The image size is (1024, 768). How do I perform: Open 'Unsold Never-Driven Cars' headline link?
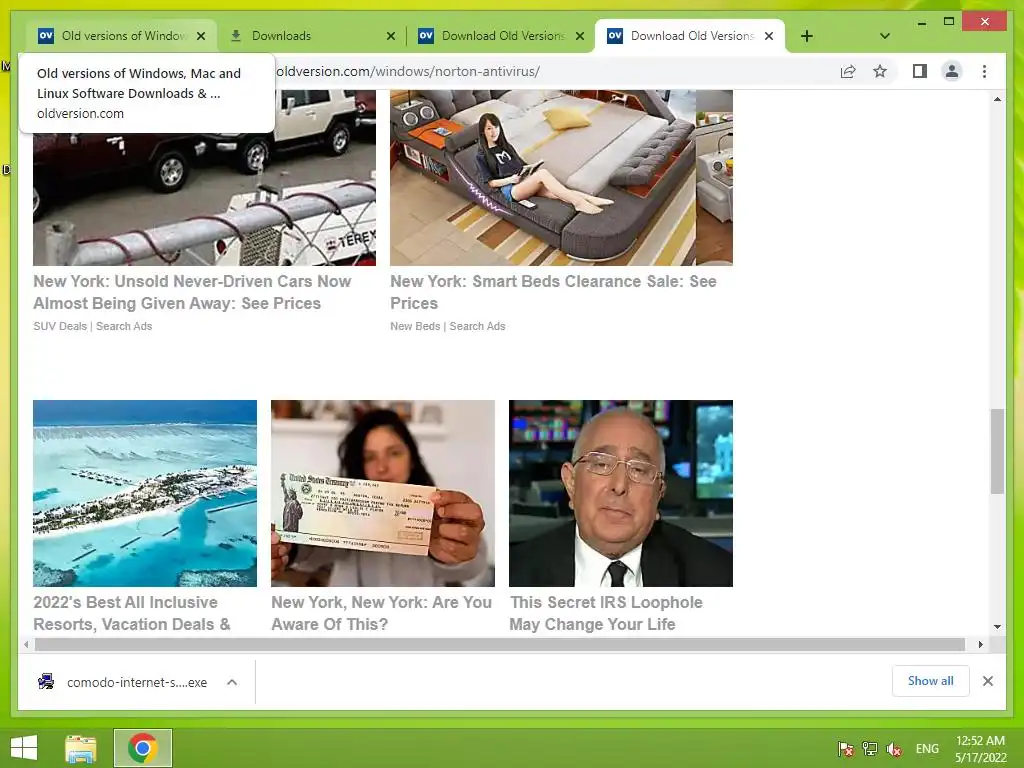pos(192,292)
